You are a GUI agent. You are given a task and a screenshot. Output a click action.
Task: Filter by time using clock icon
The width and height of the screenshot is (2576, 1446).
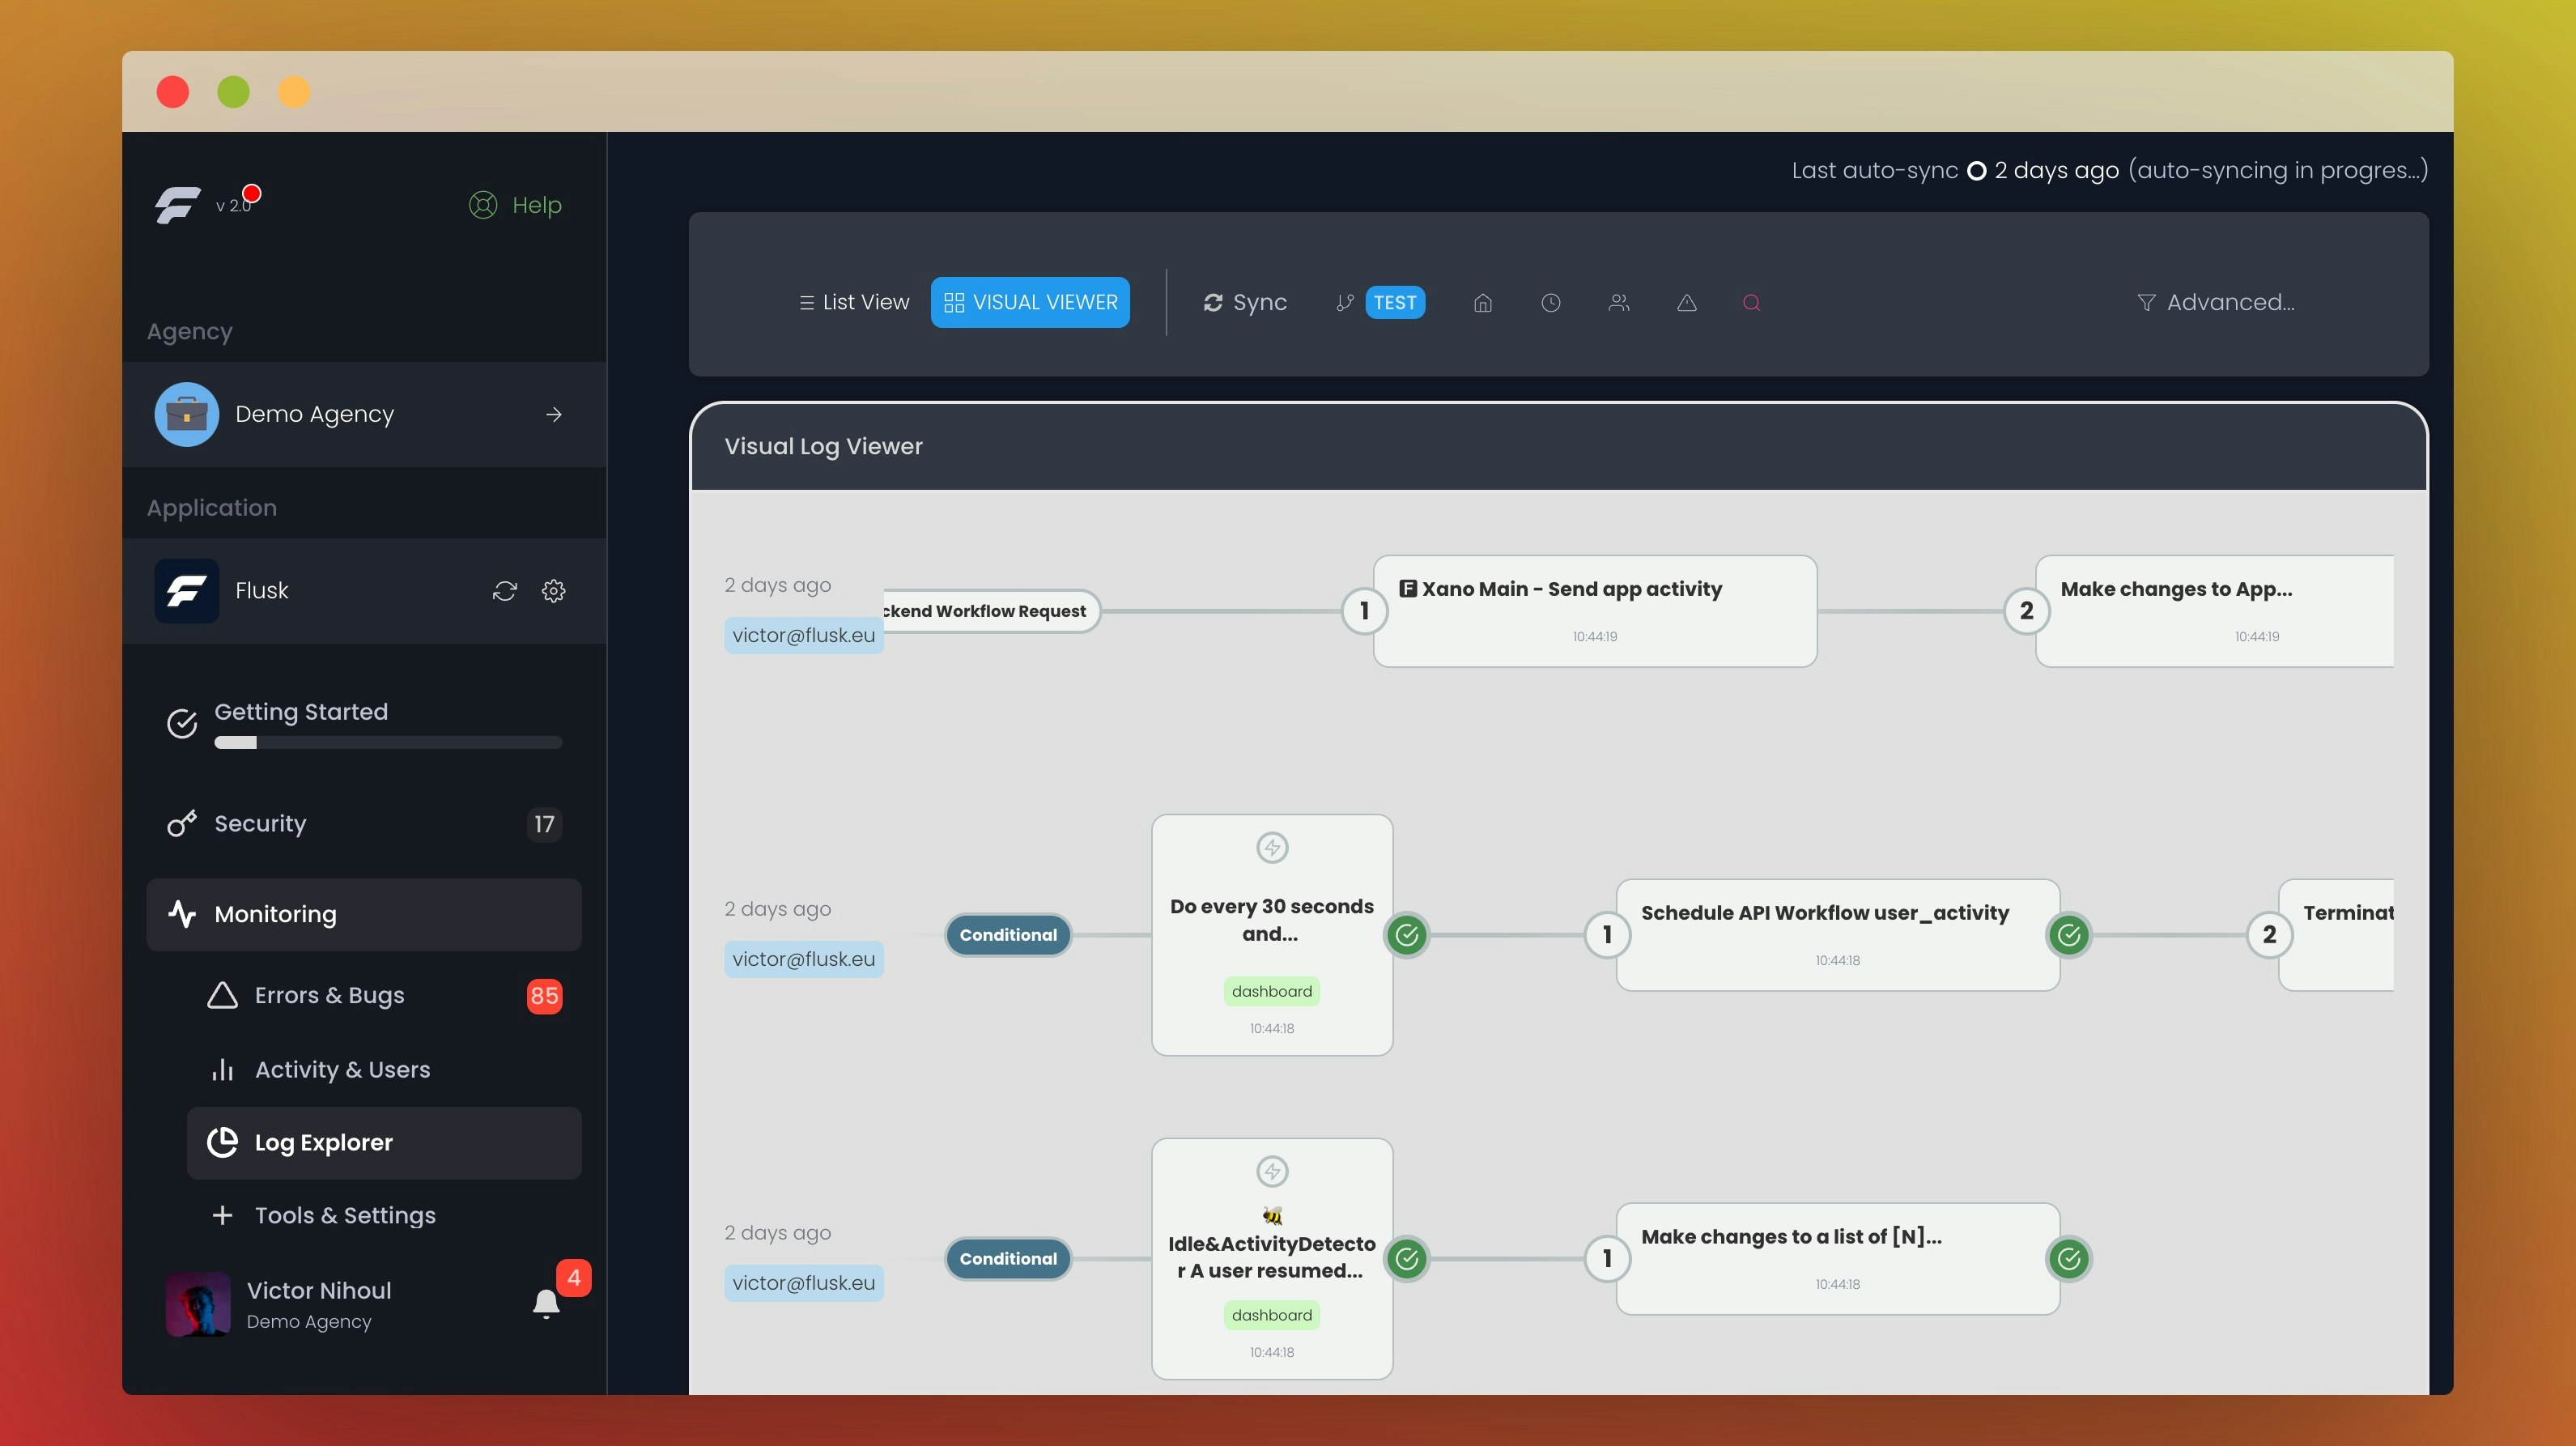pyautogui.click(x=1551, y=302)
